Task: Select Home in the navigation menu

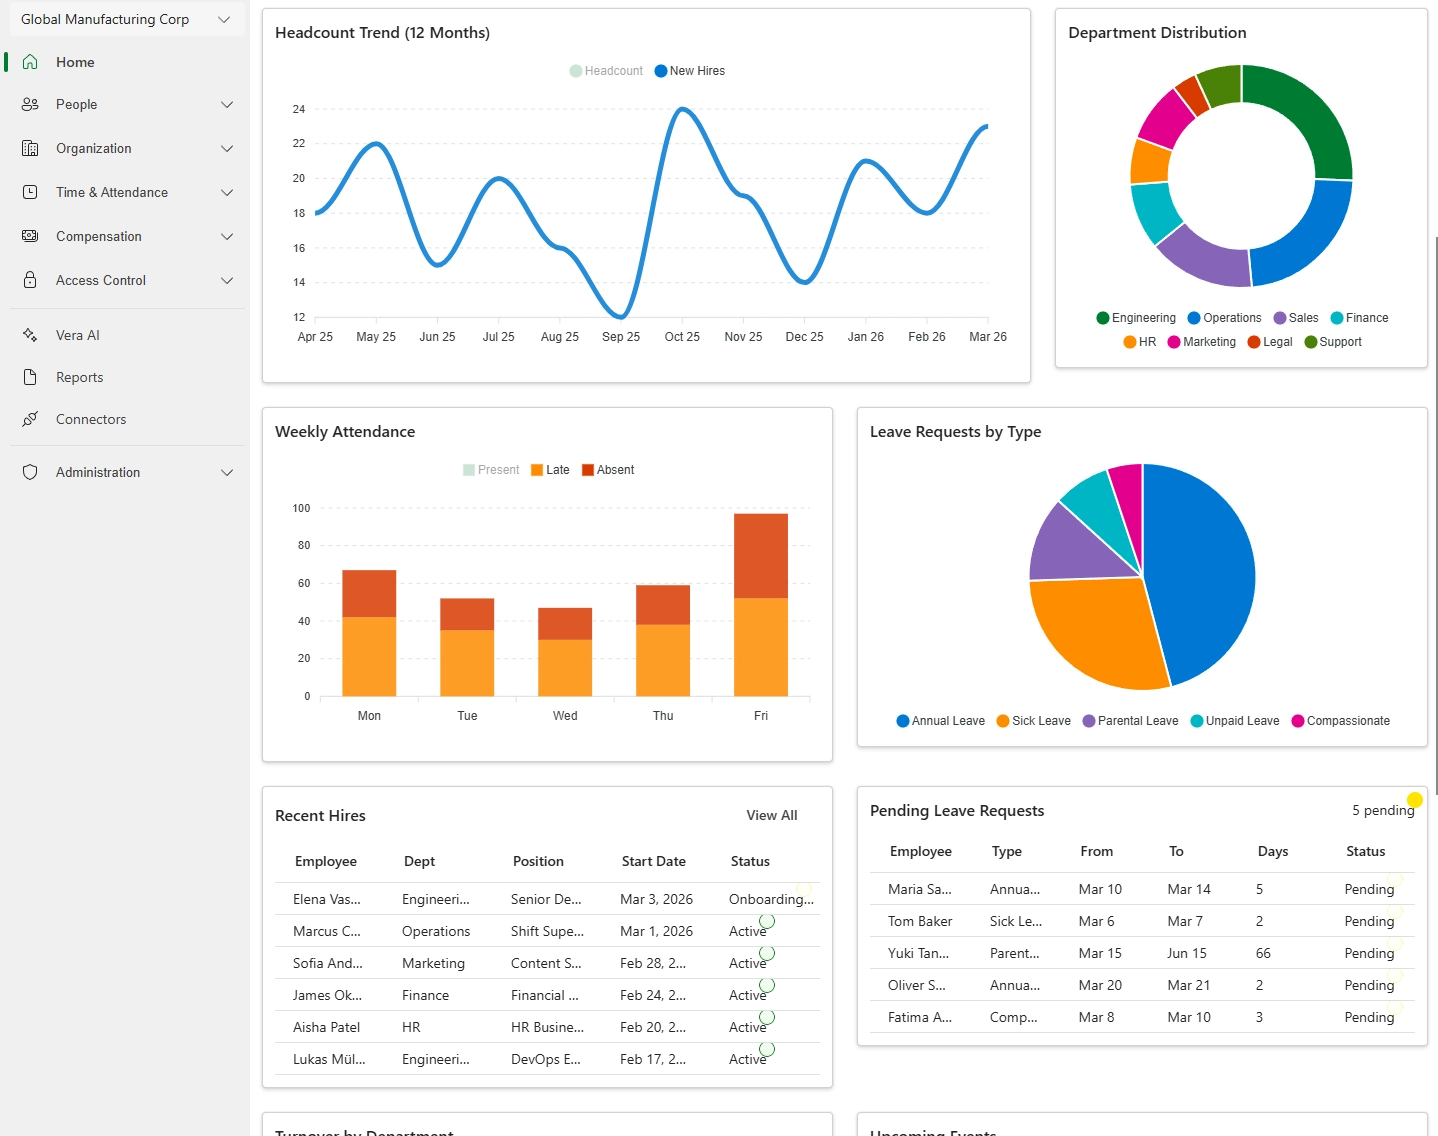Action: pyautogui.click(x=75, y=62)
